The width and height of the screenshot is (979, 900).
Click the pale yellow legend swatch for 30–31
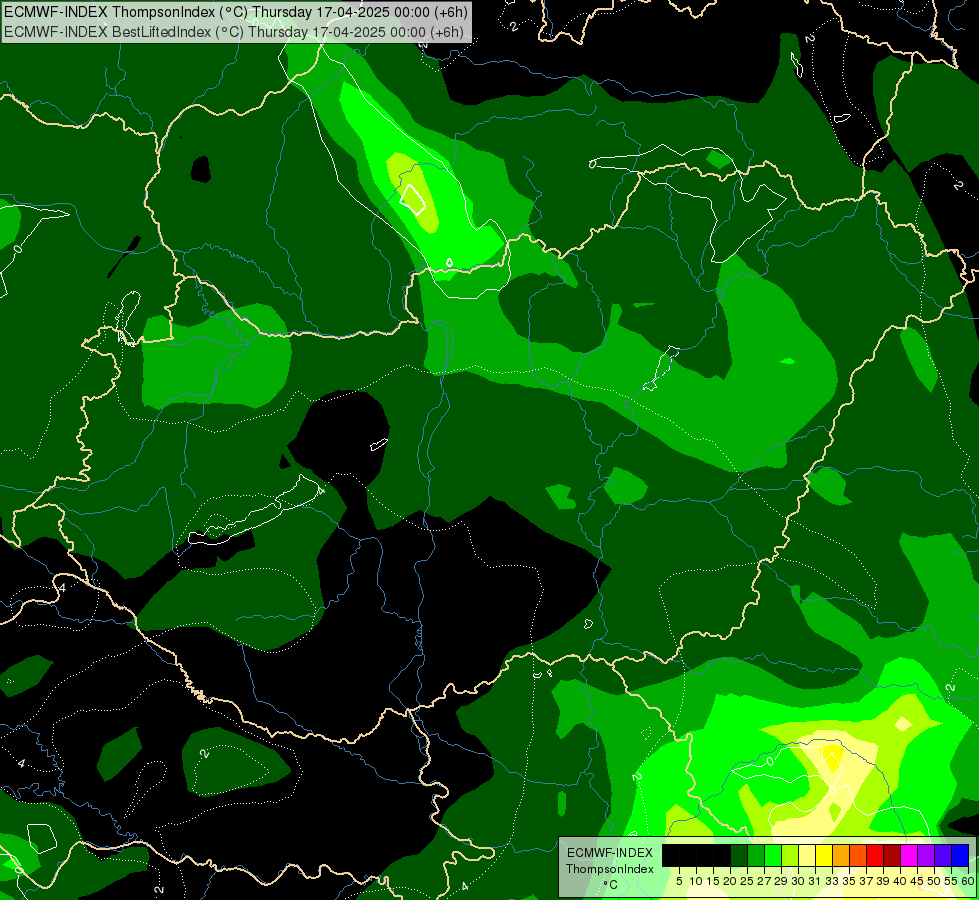coord(807,855)
